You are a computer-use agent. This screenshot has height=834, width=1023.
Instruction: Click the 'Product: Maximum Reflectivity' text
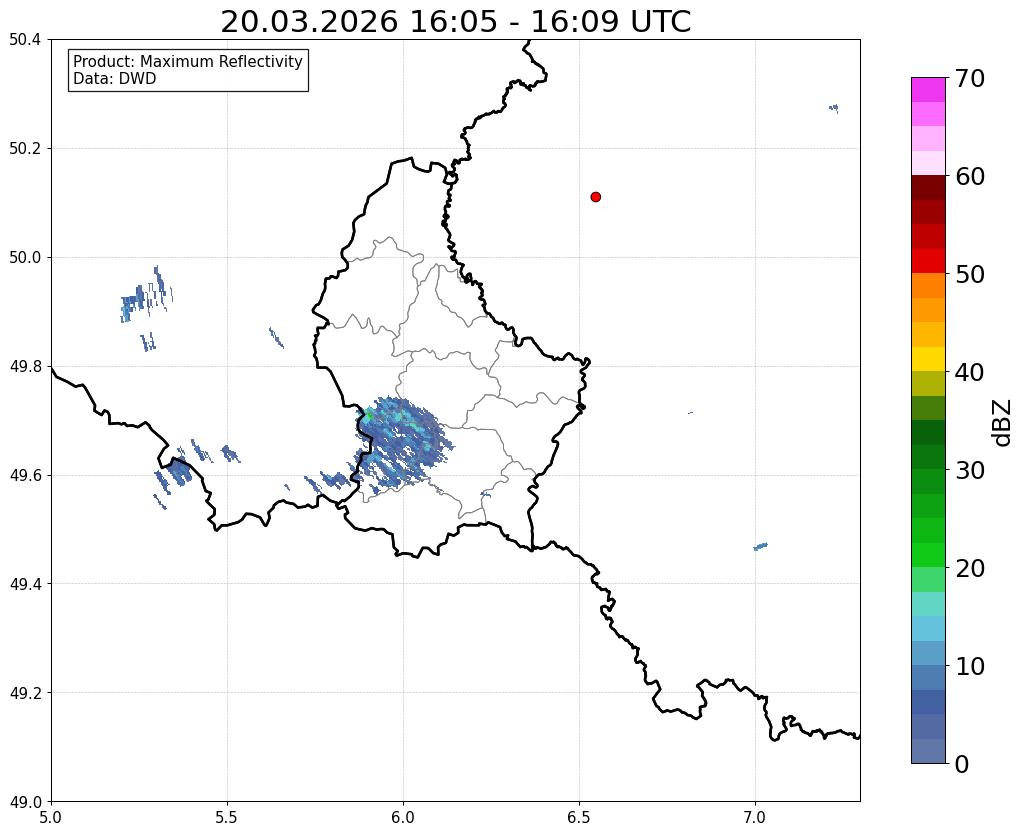coord(188,61)
